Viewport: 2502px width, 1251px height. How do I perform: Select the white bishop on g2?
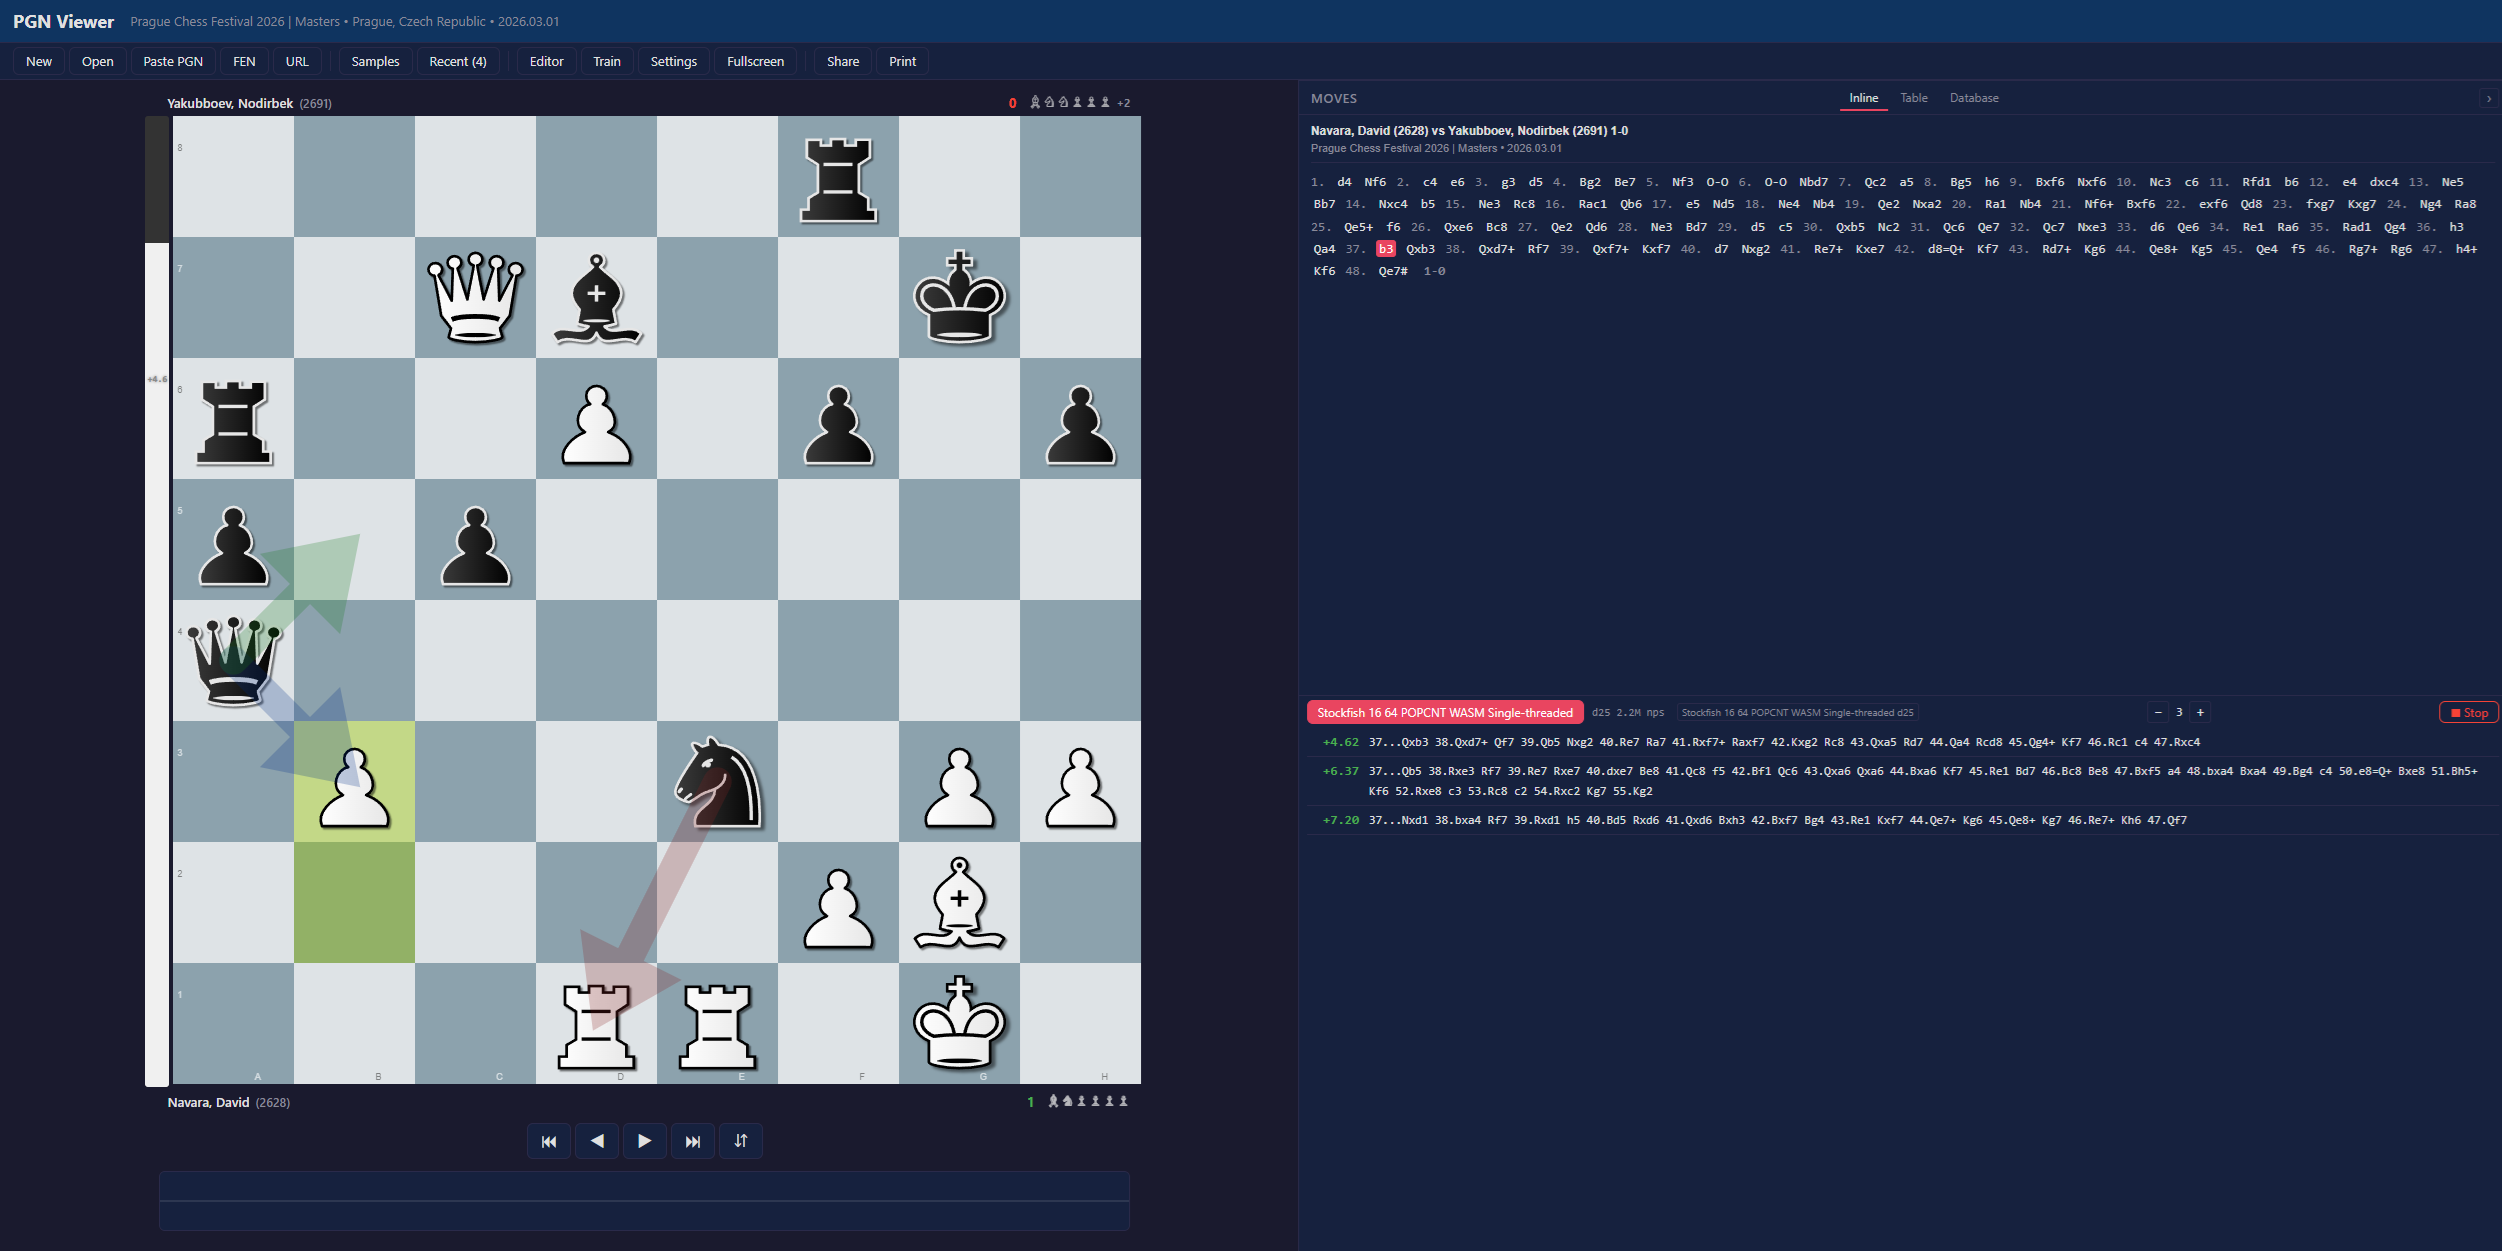(x=959, y=902)
